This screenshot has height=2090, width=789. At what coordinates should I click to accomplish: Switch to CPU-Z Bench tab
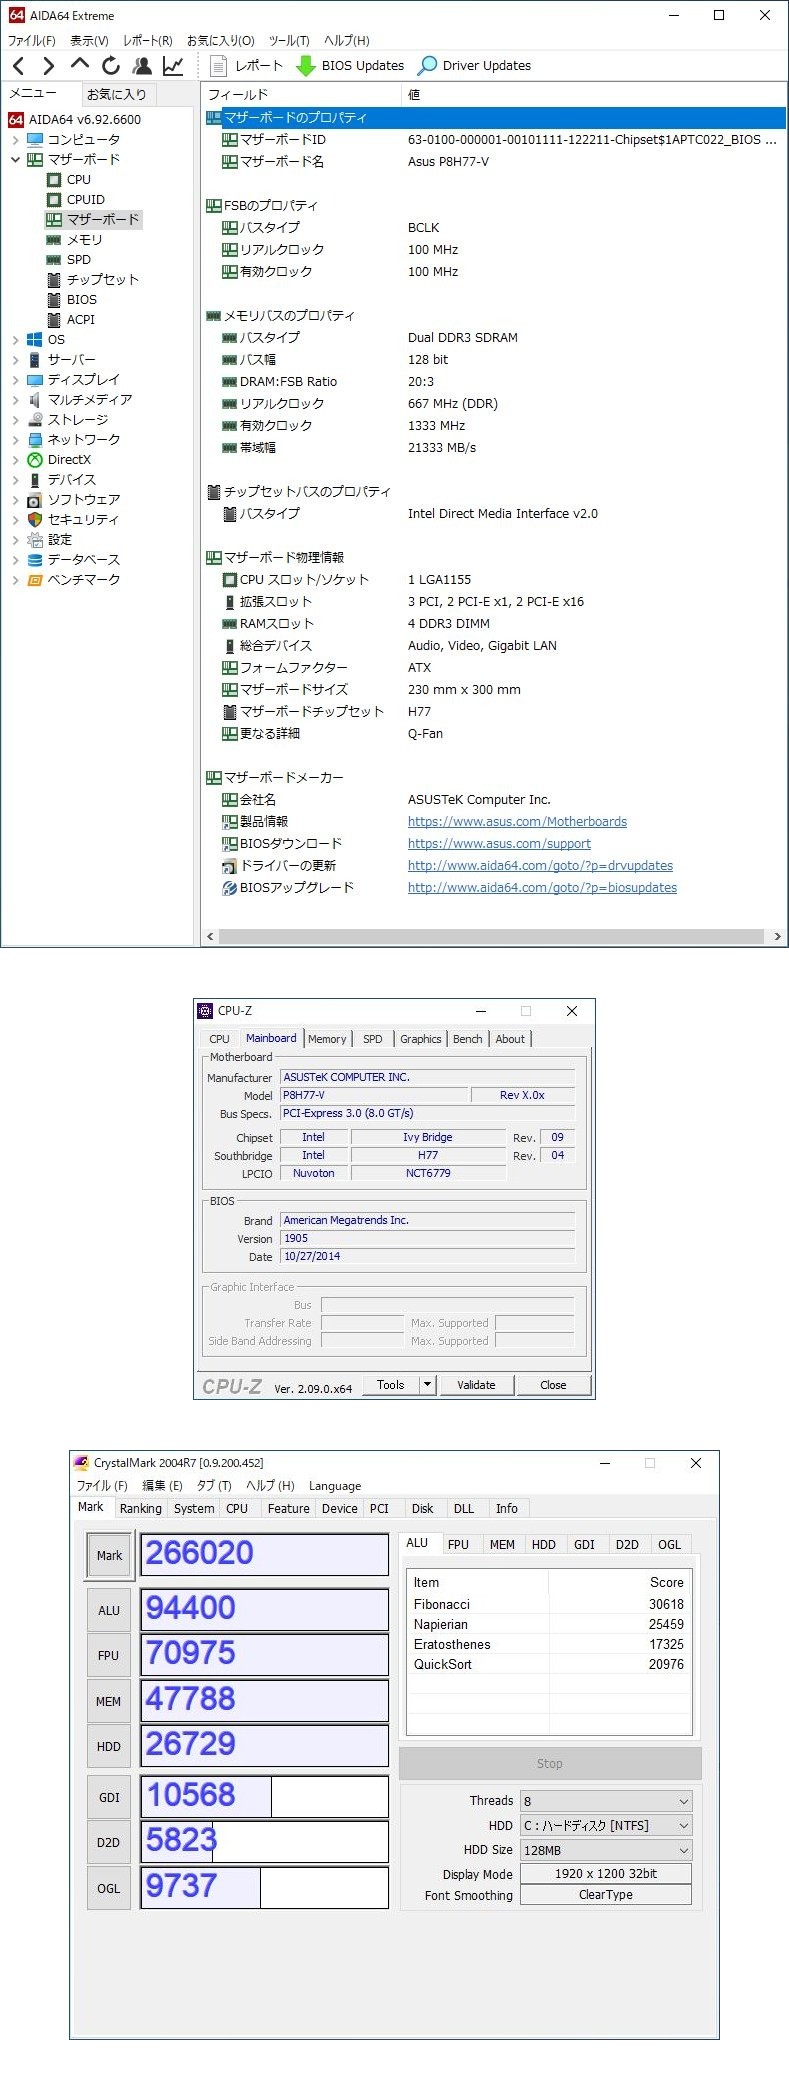coord(467,1039)
